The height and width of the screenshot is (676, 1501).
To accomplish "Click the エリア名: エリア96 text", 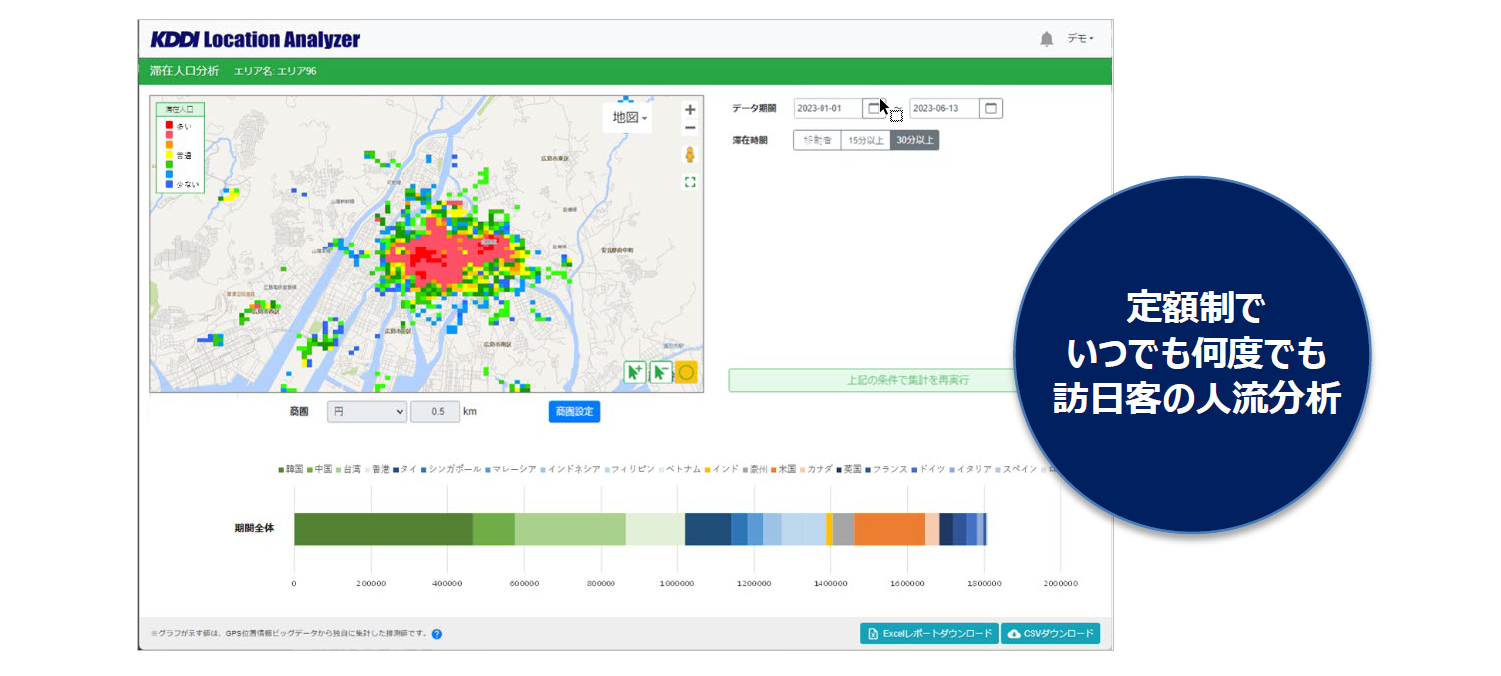I will pos(275,71).
